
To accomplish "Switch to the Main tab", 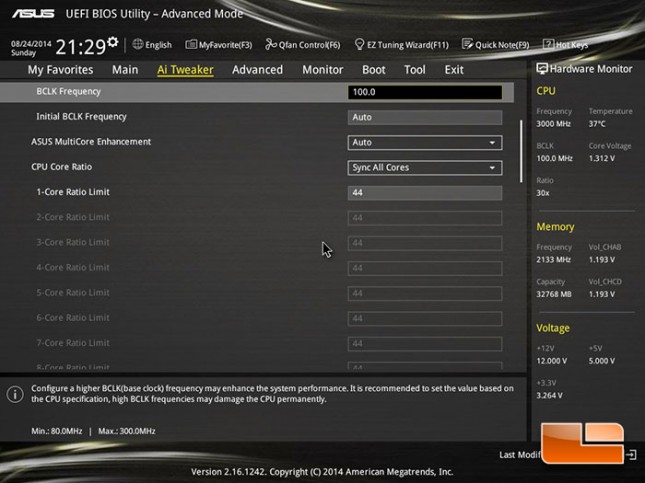I will tap(125, 70).
